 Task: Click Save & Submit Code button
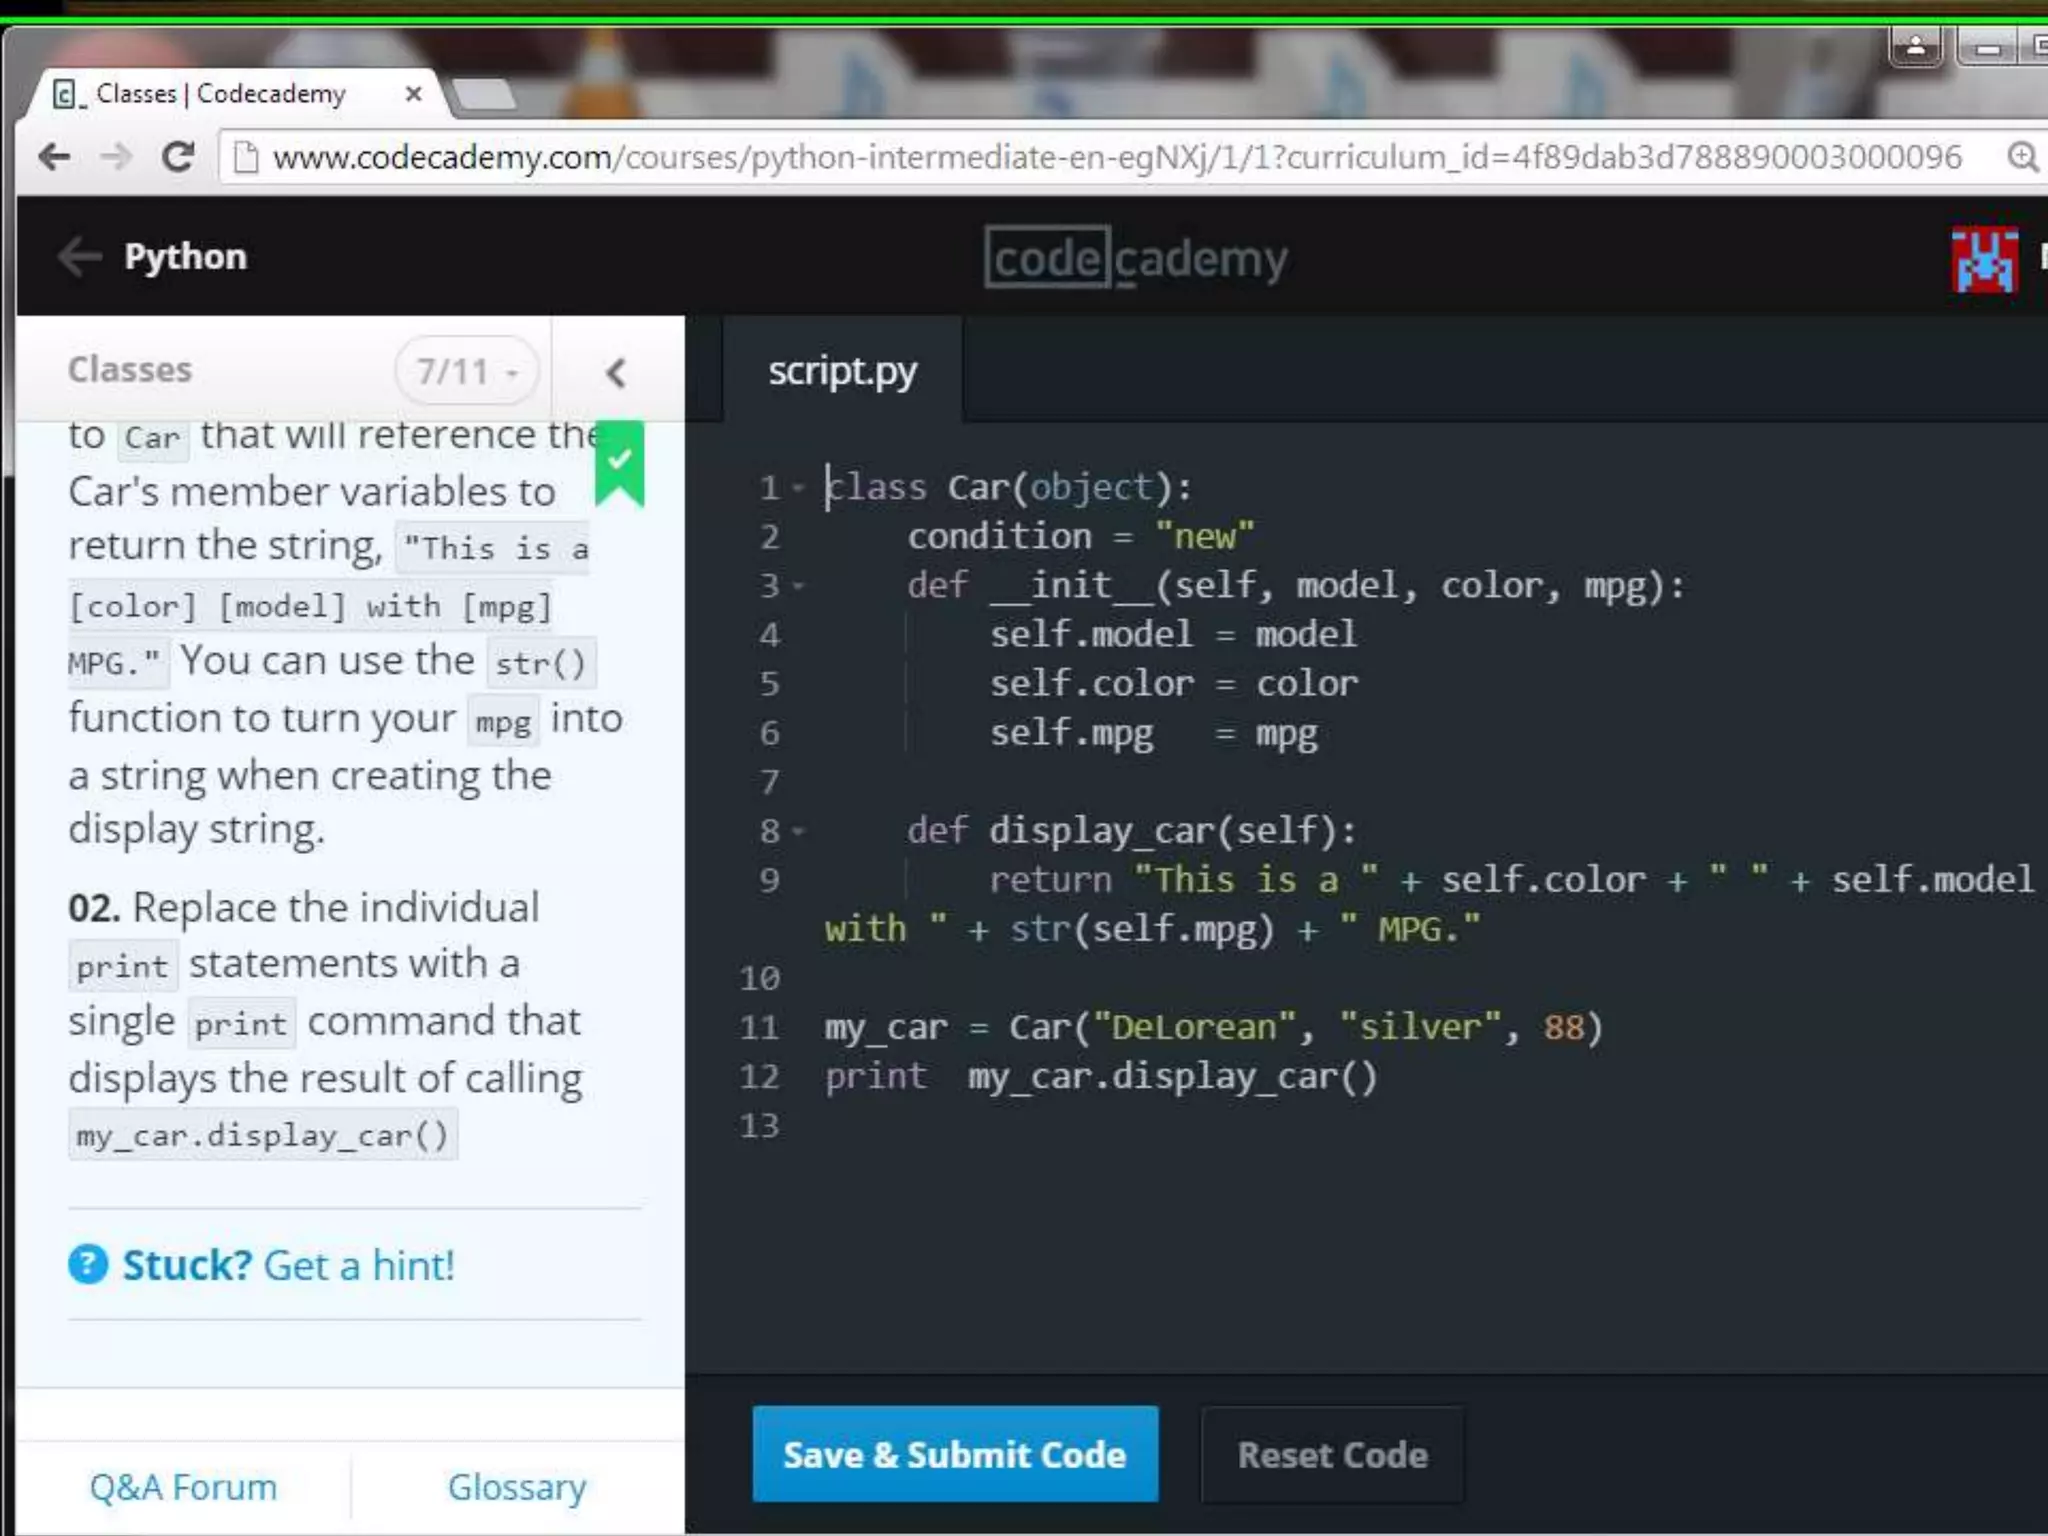coord(955,1454)
